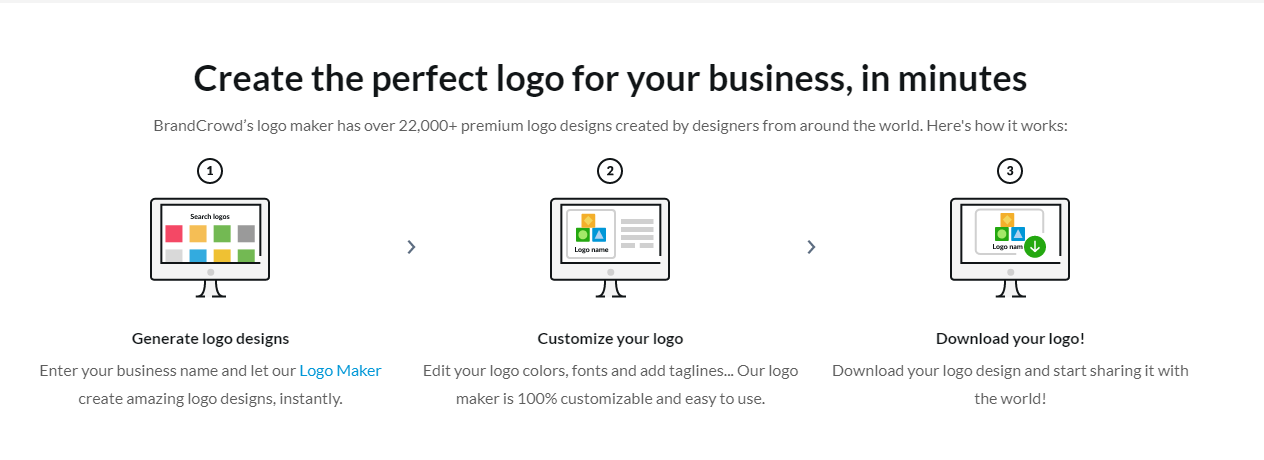Click the Download your logo! heading
Image resolution: width=1264 pixels, height=460 pixels.
coord(1010,338)
